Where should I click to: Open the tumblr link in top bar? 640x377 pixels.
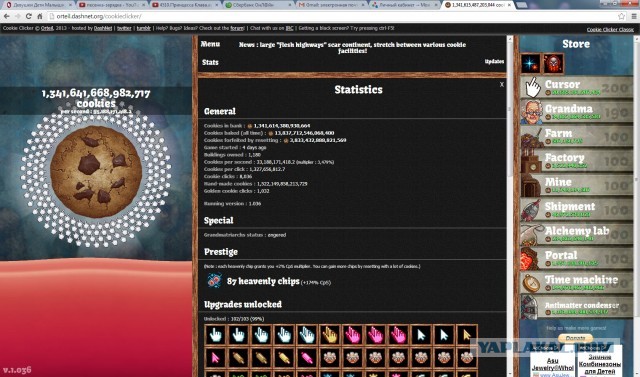pos(144,29)
